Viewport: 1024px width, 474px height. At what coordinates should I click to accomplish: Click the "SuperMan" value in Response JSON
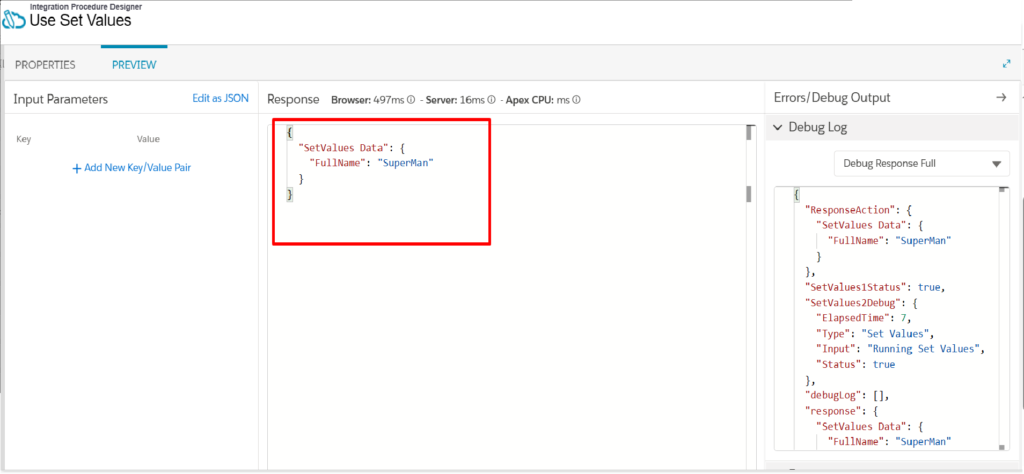(406, 163)
